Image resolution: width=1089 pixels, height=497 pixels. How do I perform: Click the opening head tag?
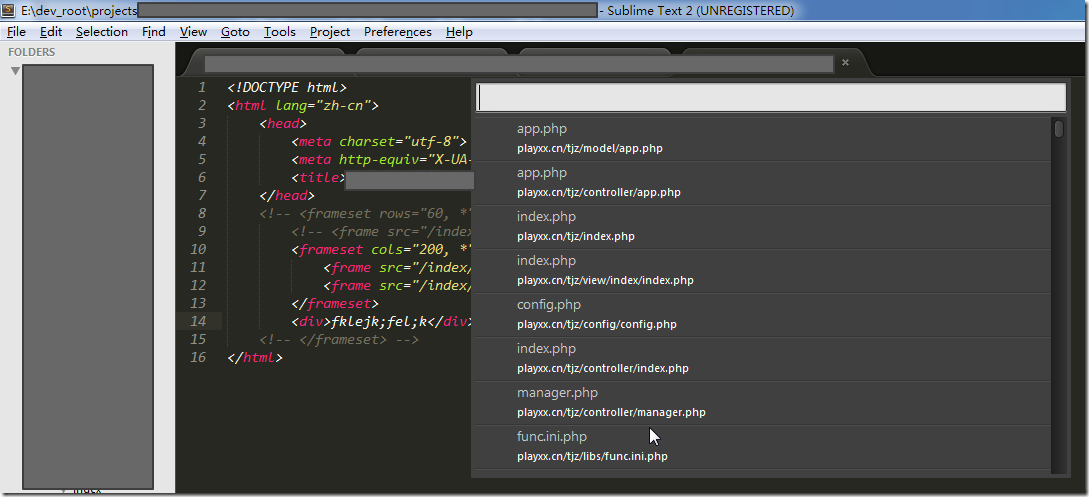pyautogui.click(x=283, y=124)
